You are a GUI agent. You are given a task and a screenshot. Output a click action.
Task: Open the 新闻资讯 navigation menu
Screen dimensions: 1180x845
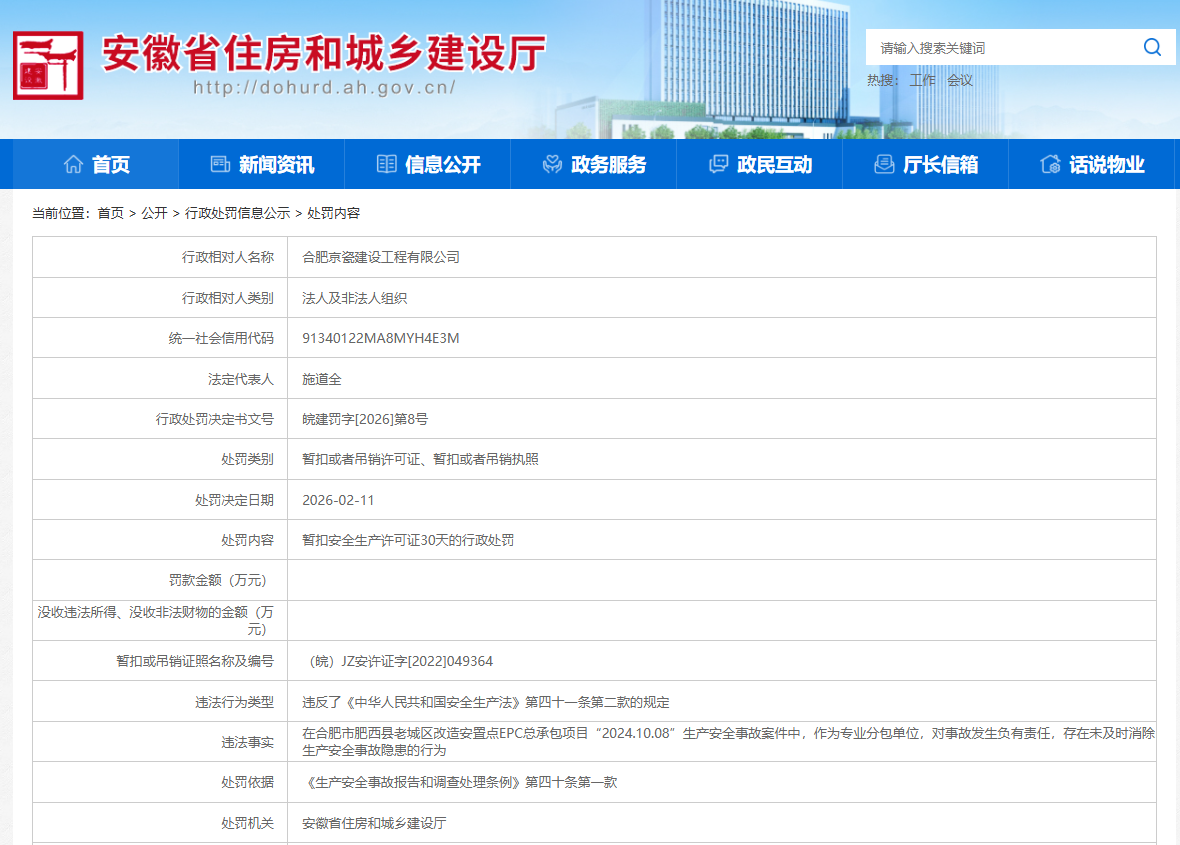tap(276, 165)
